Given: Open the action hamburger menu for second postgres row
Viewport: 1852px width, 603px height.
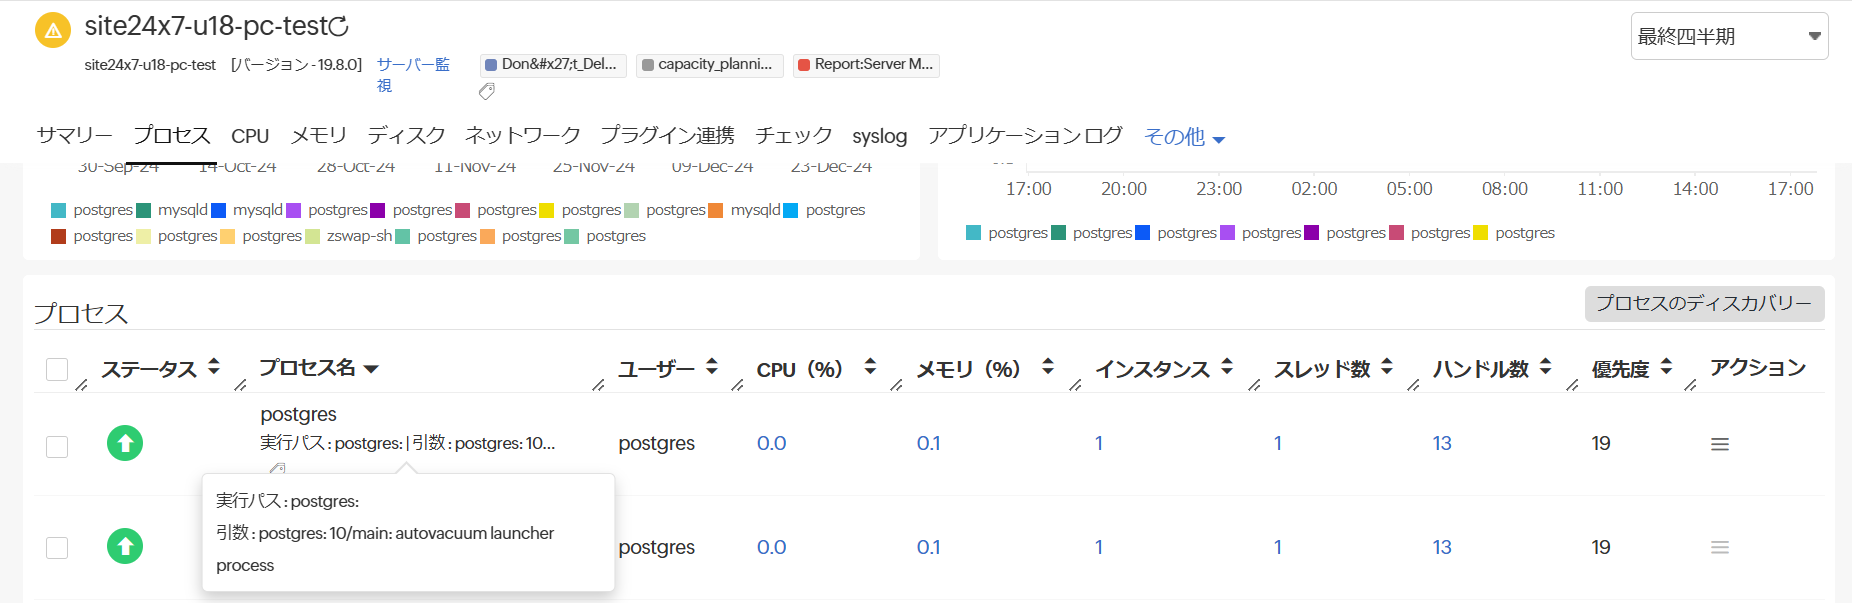Looking at the screenshot, I should coord(1719,547).
